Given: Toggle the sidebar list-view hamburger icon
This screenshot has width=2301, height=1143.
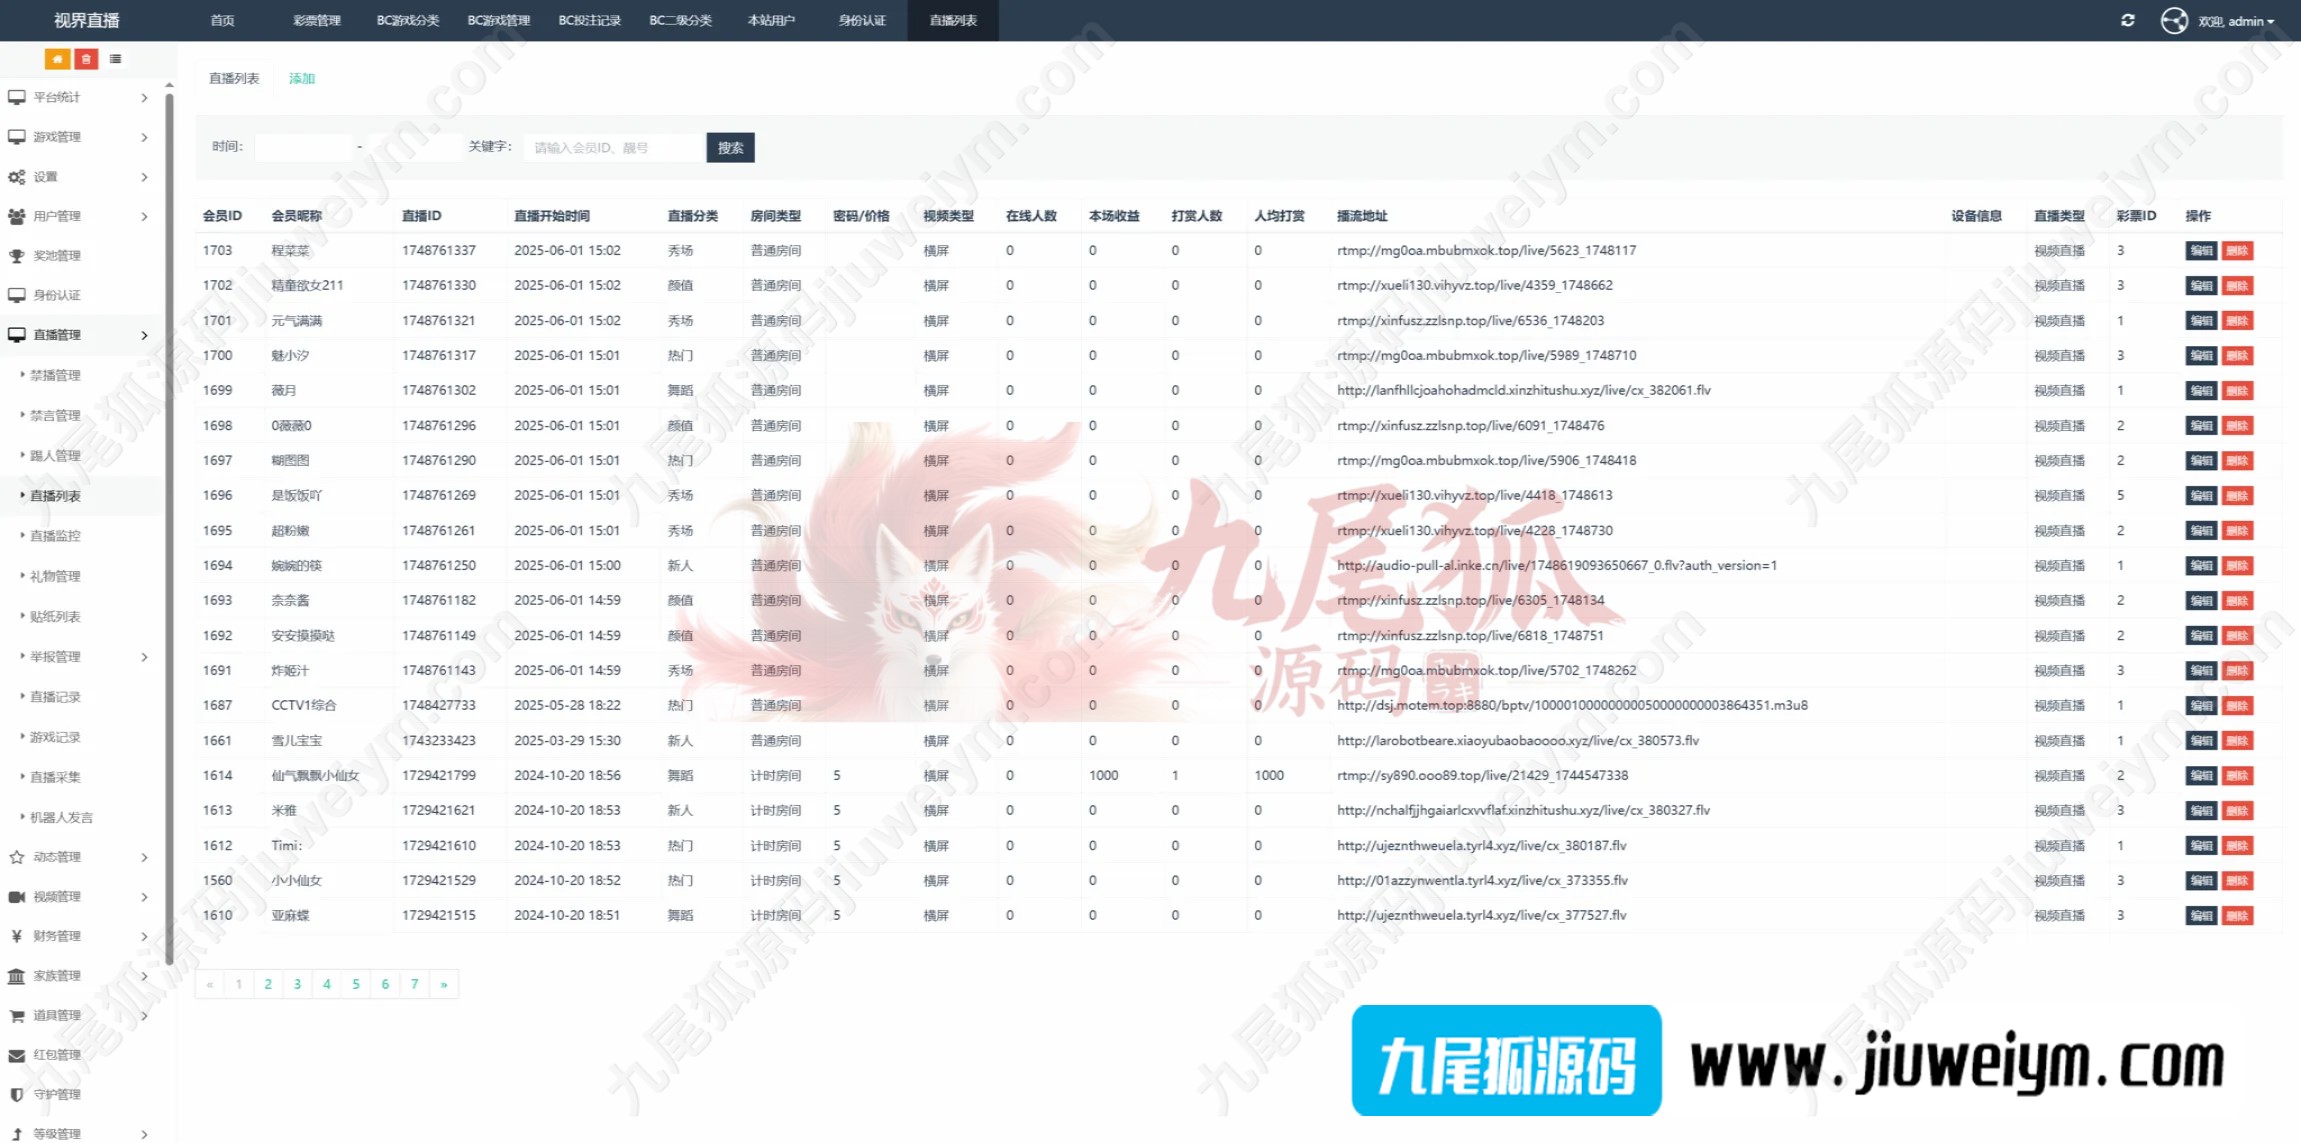Looking at the screenshot, I should (x=116, y=59).
